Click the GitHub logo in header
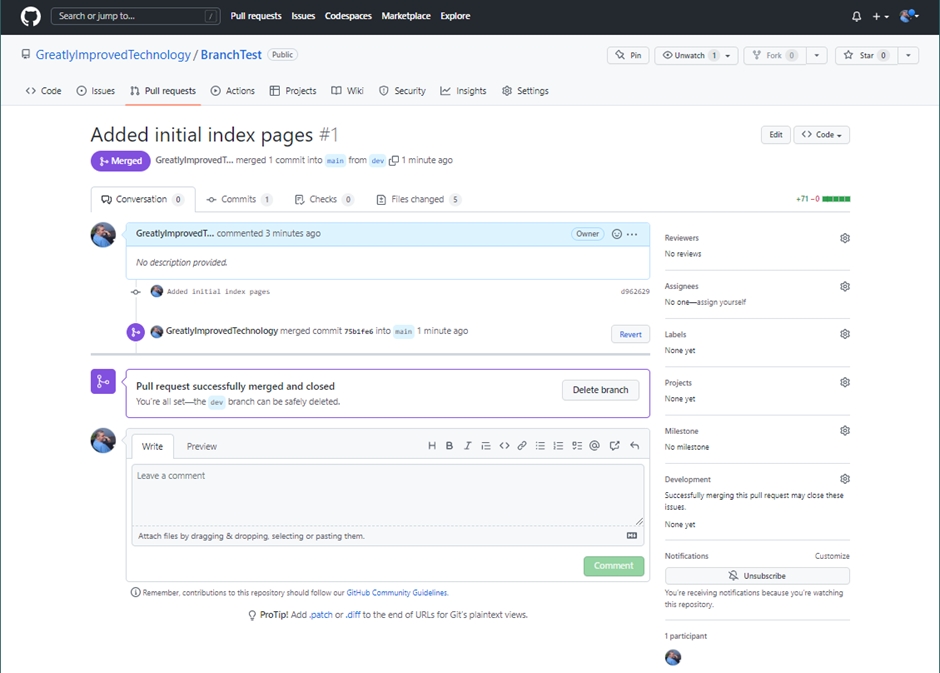The image size is (940, 673). tap(30, 16)
